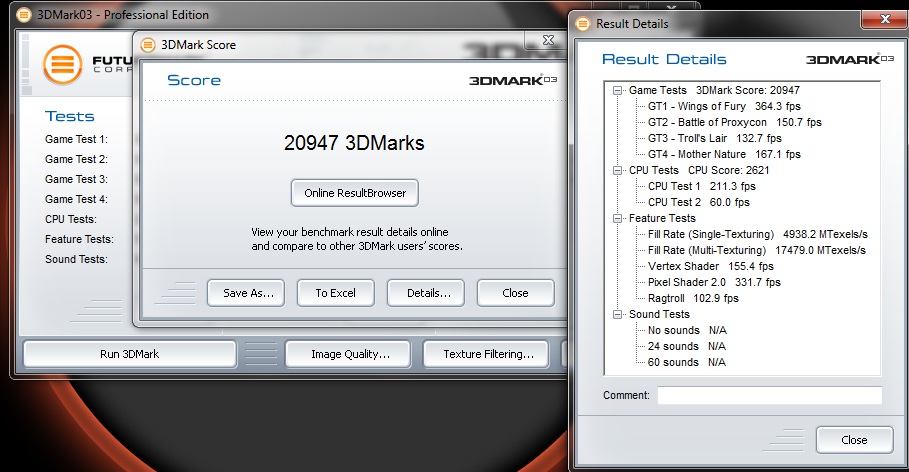This screenshot has height=472, width=909.
Task: Select the Ragtroll result row
Action: click(x=693, y=298)
